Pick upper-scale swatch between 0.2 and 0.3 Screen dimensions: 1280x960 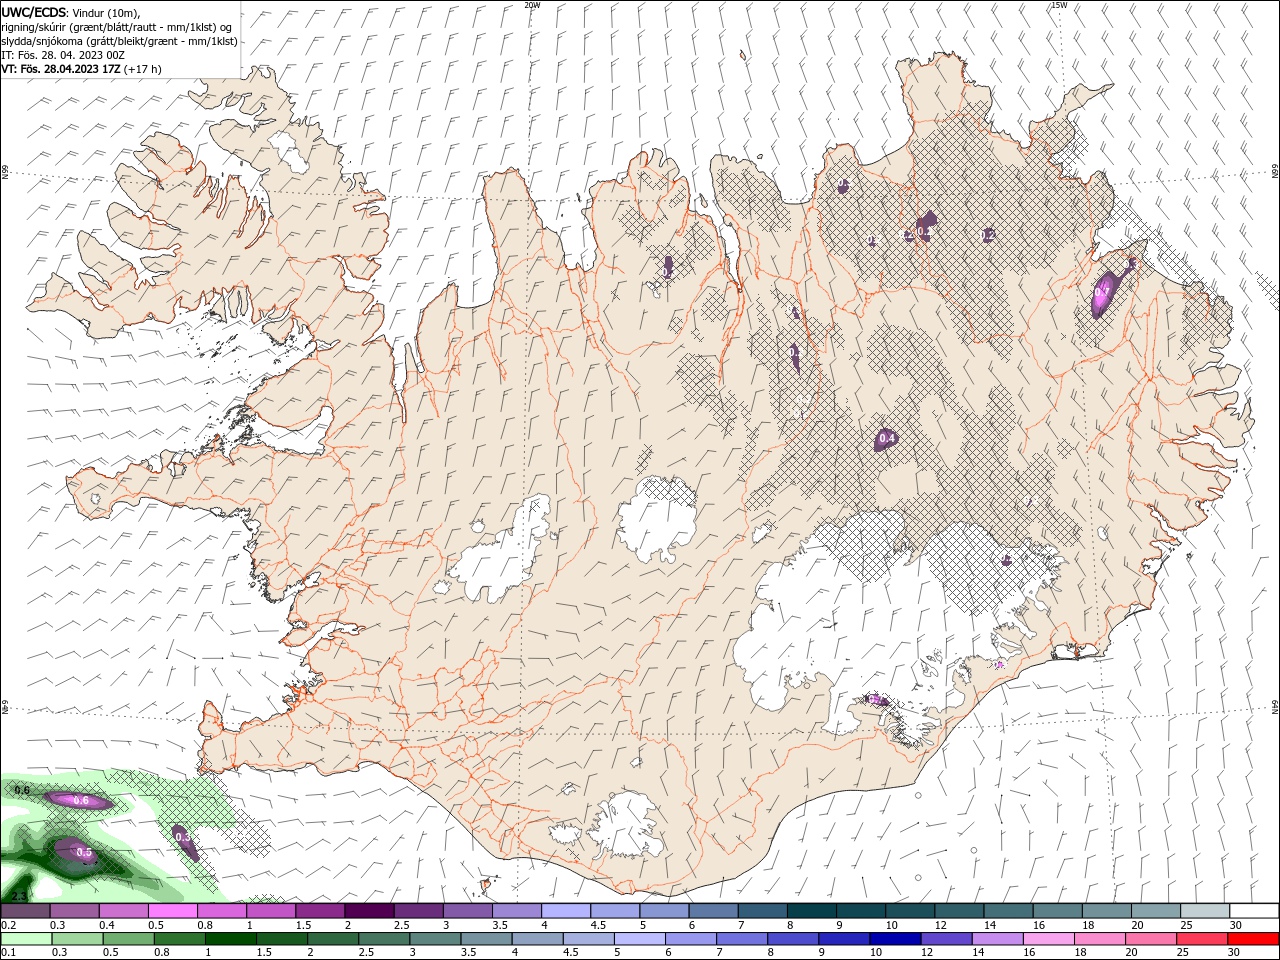[x=25, y=911]
